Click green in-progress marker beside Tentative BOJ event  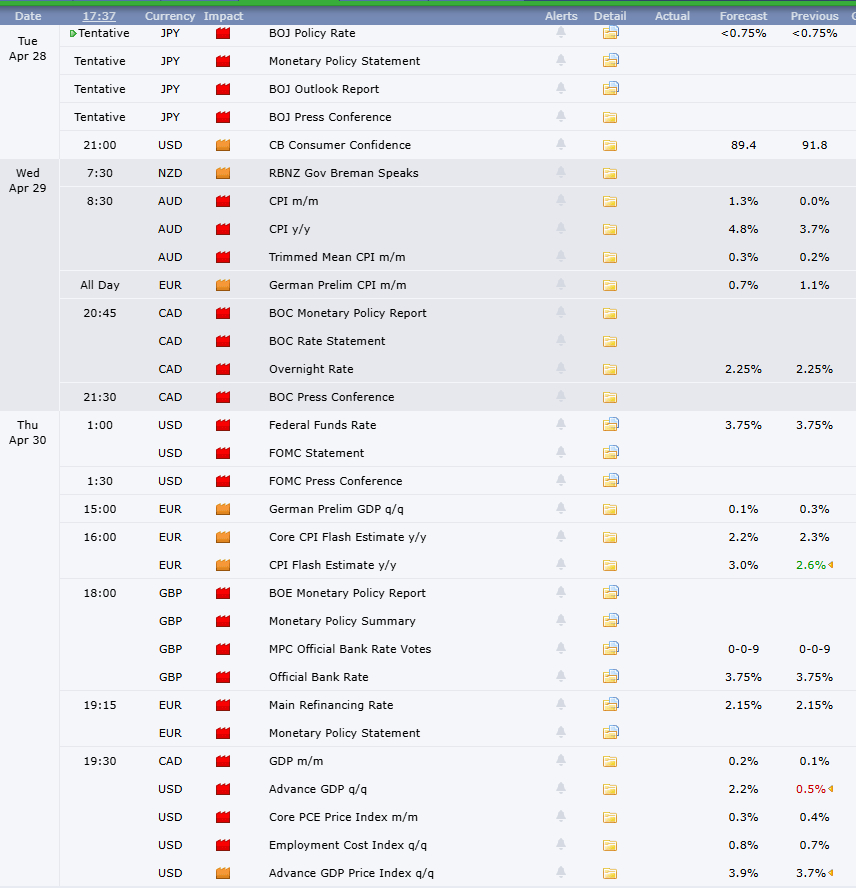pos(71,33)
